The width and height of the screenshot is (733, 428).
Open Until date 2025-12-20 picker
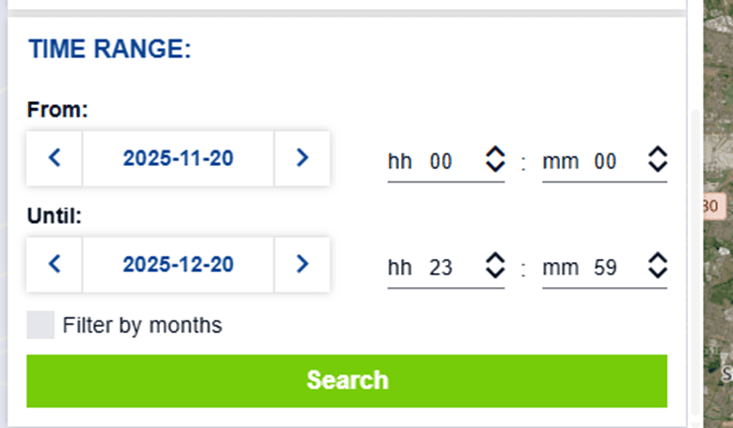(x=178, y=264)
